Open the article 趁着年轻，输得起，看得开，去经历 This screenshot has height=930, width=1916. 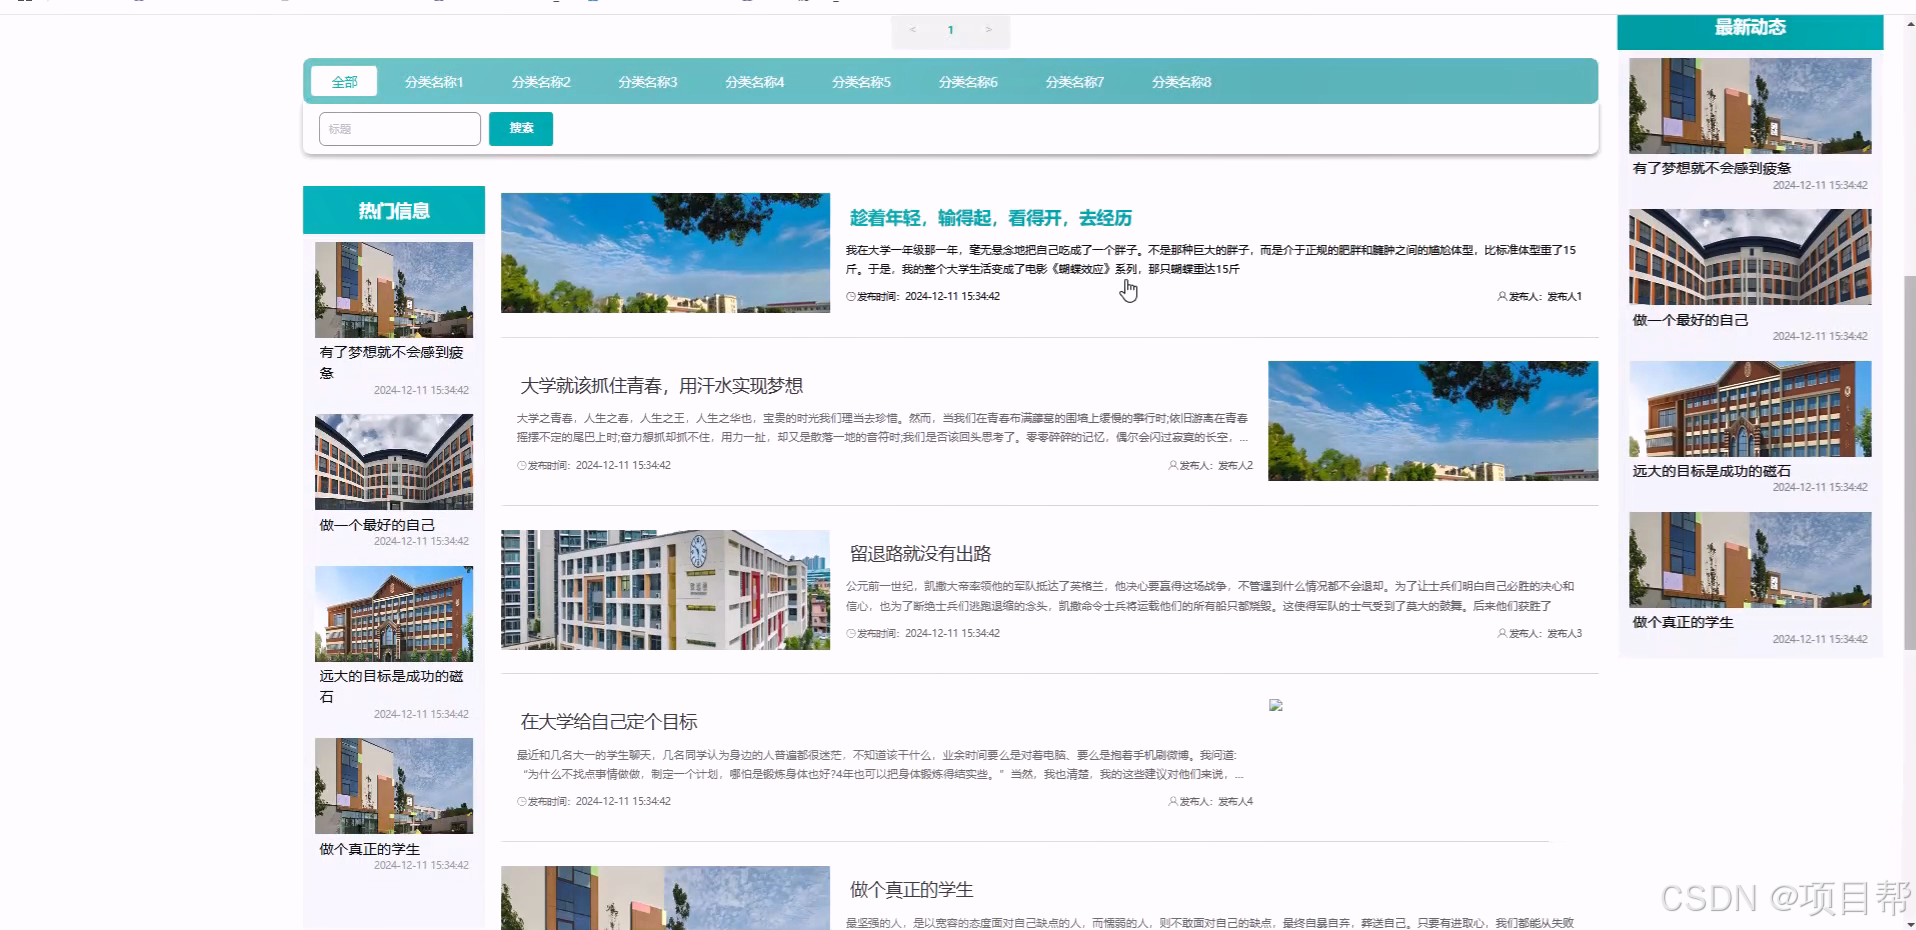[994, 217]
